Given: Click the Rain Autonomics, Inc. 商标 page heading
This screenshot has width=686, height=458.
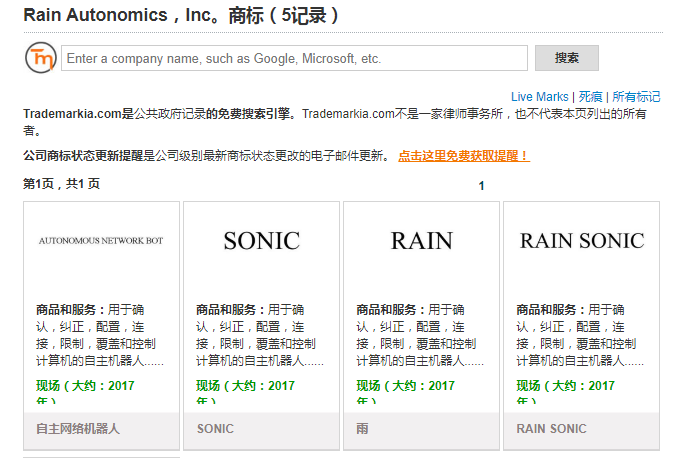Looking at the screenshot, I should pos(181,15).
